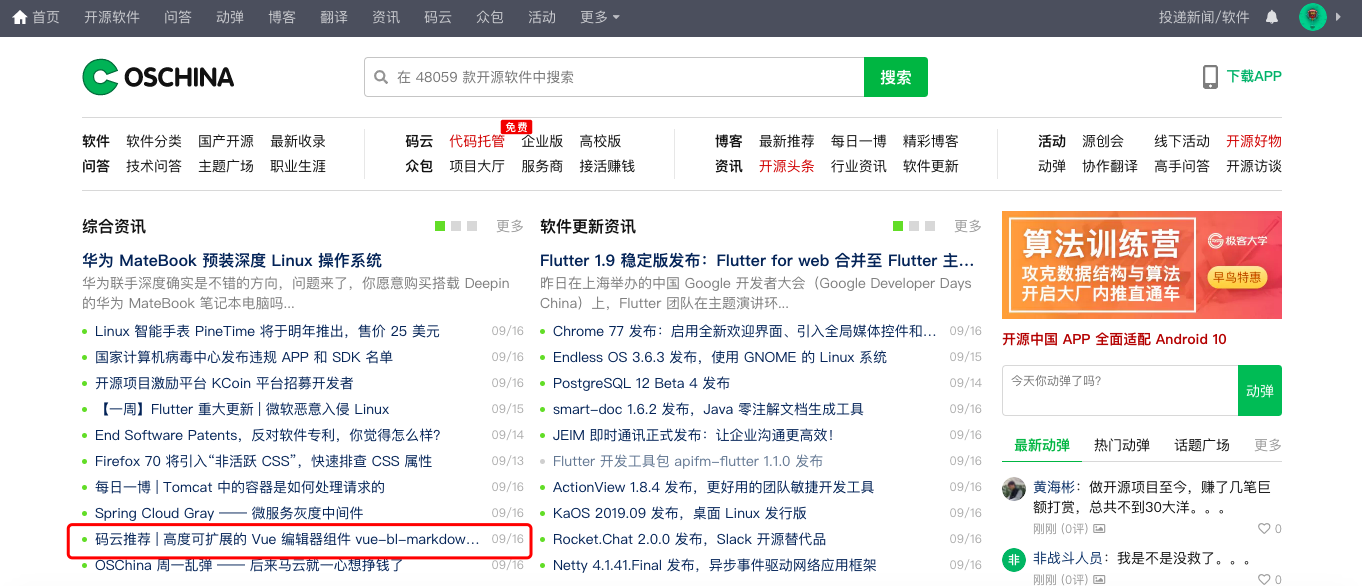Focus the open-source software search field

coord(614,77)
